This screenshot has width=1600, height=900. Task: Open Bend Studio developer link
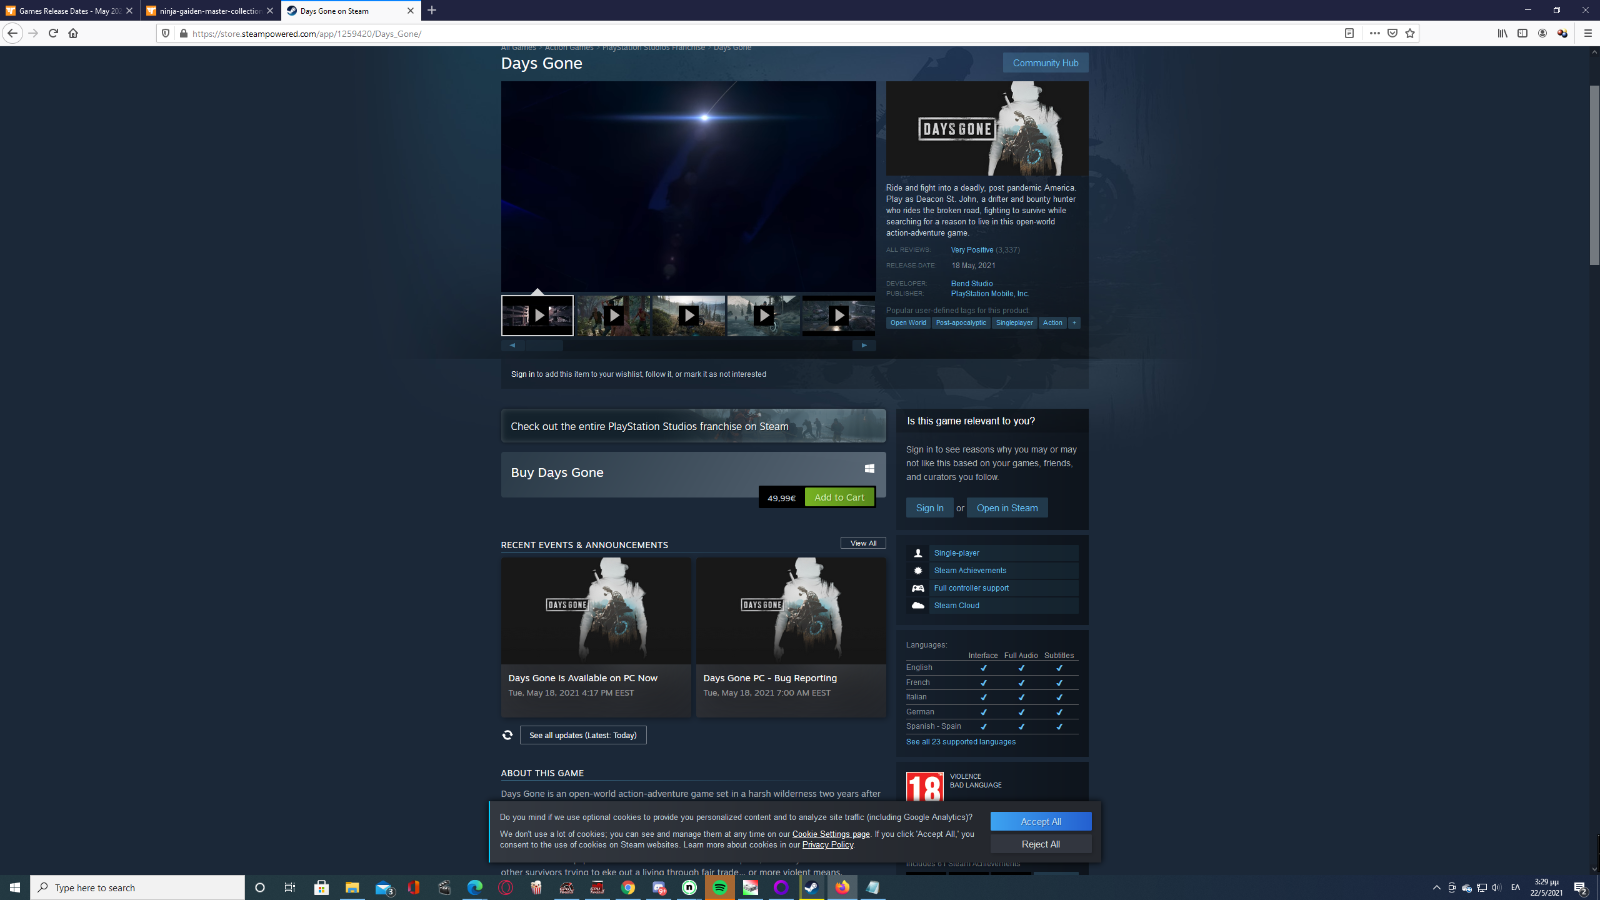coord(972,284)
